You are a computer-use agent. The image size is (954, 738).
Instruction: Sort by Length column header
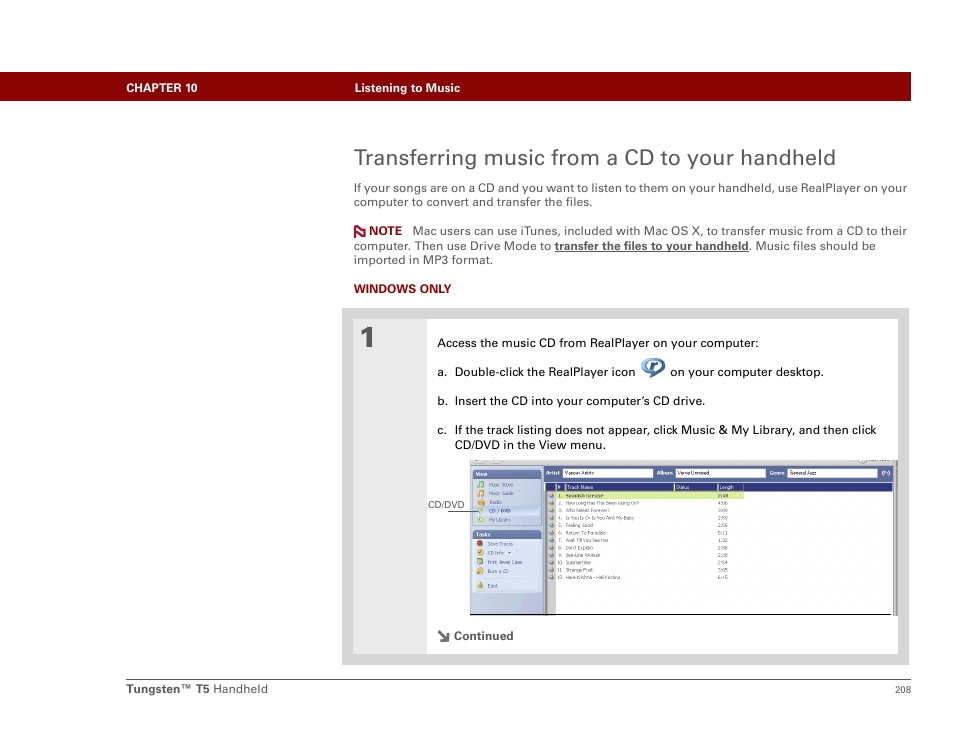[x=730, y=487]
